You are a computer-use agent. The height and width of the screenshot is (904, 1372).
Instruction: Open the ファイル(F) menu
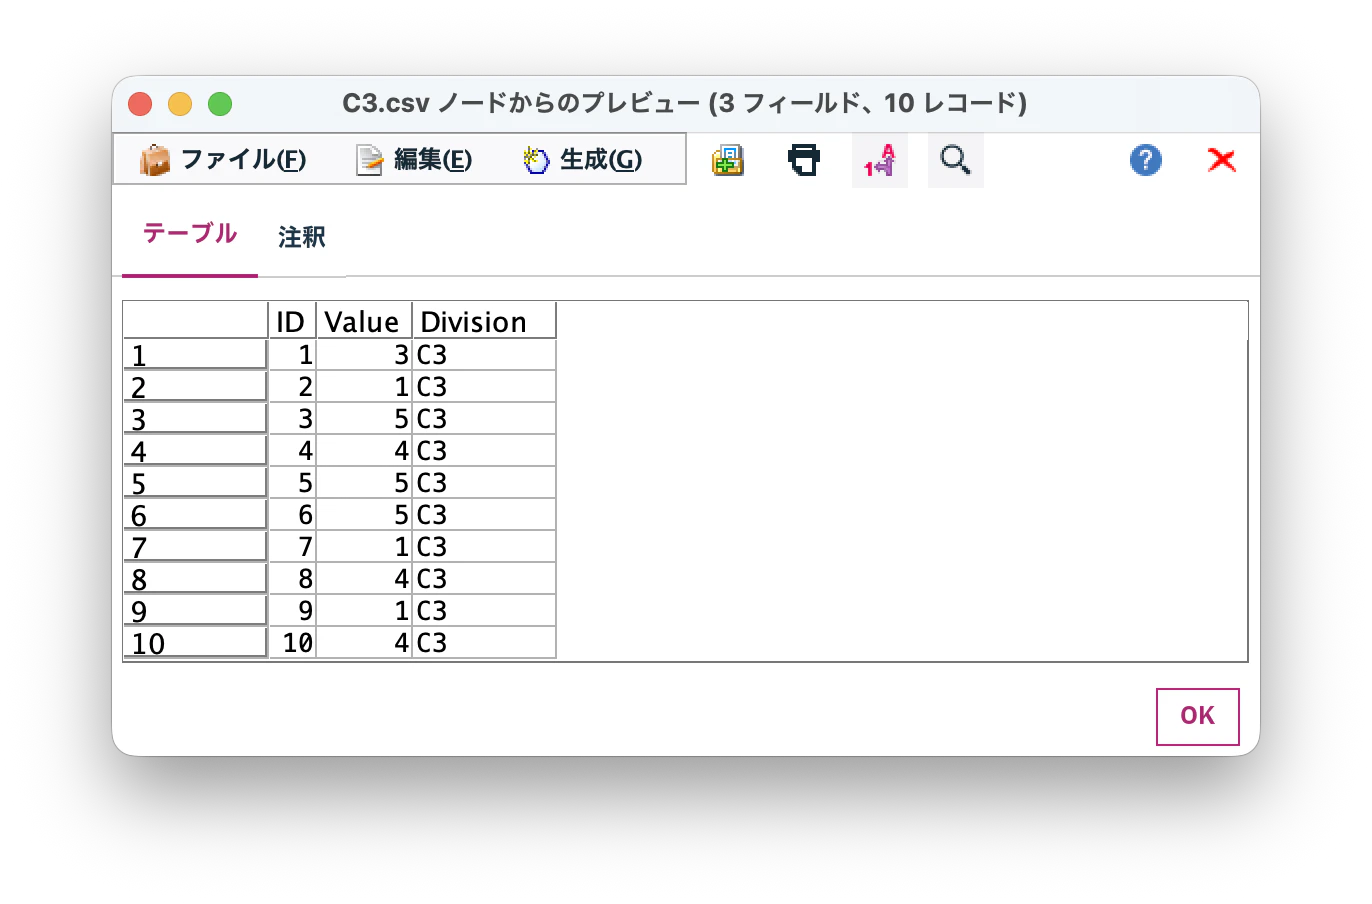[223, 160]
